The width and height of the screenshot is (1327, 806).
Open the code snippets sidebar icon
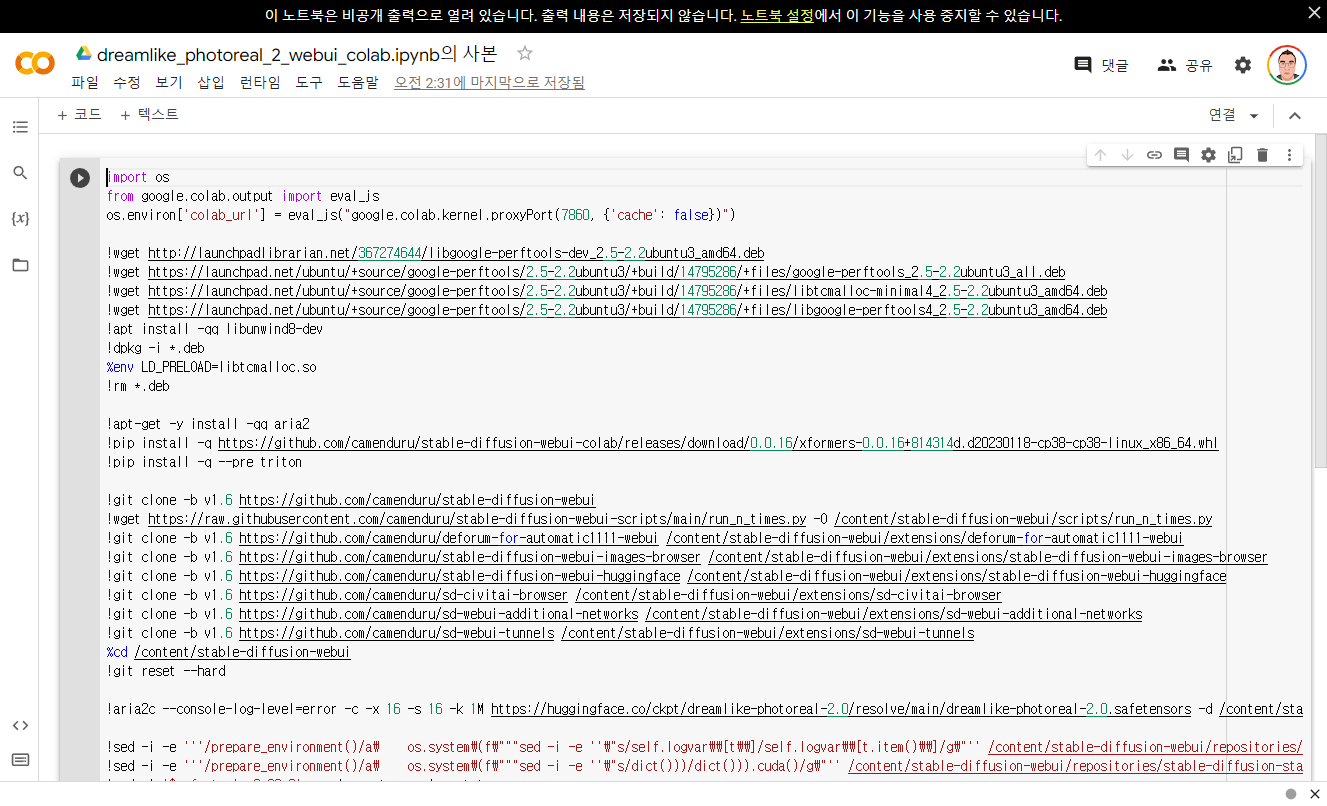[x=20, y=725]
